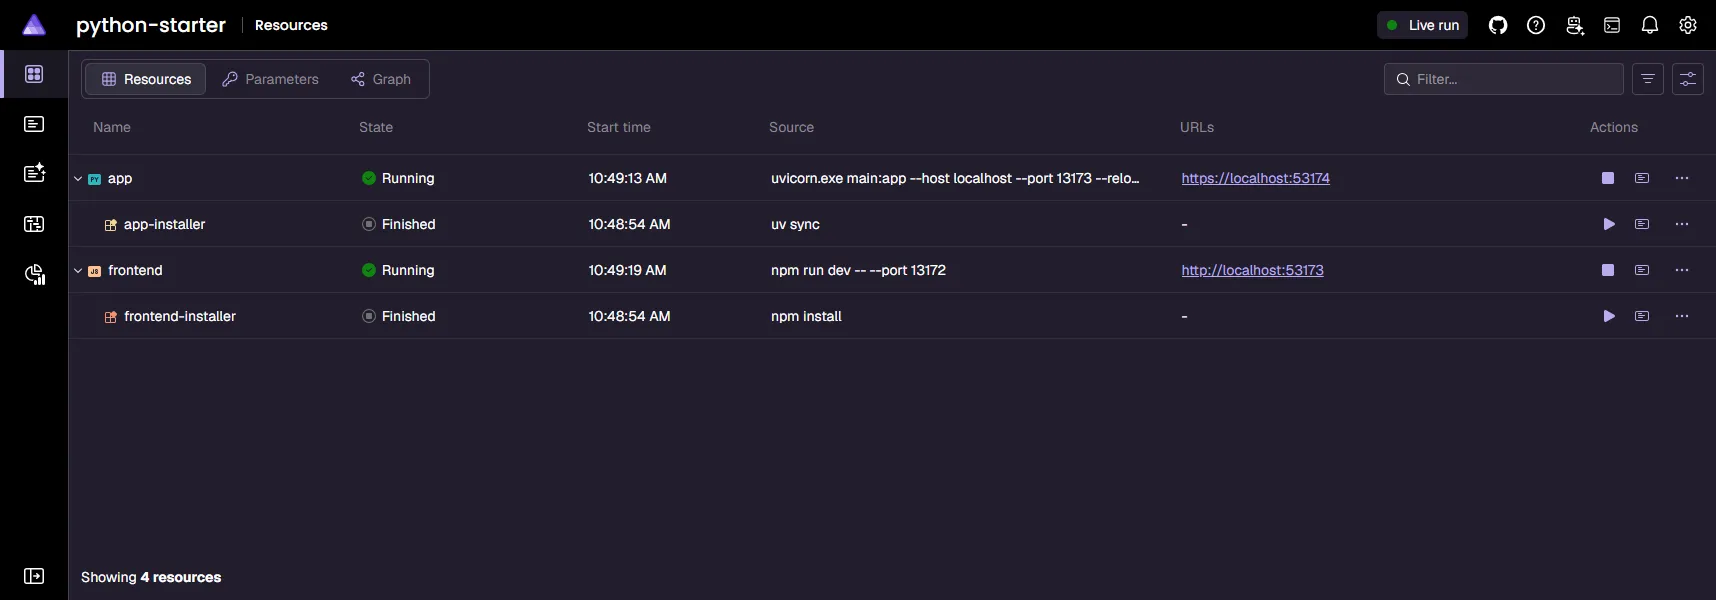Screen dimensions: 1716x600
Task: Open the Traces sidebar icon
Action: click(34, 224)
